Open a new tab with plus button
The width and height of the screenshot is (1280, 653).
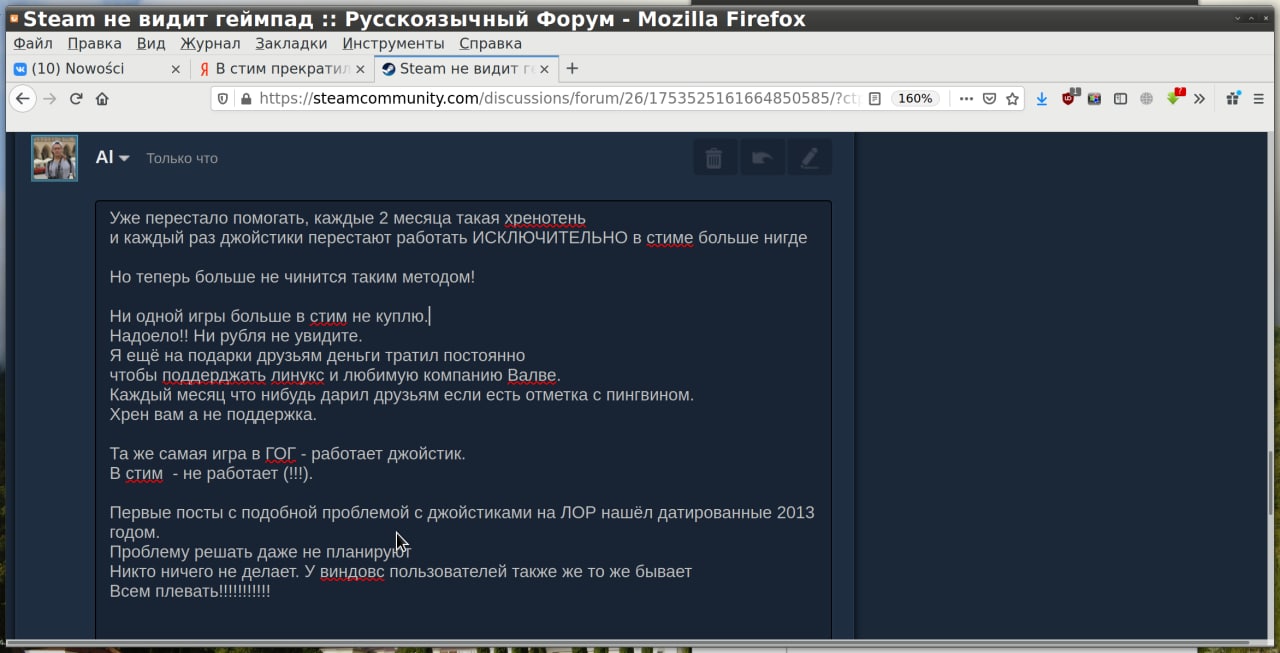572,68
